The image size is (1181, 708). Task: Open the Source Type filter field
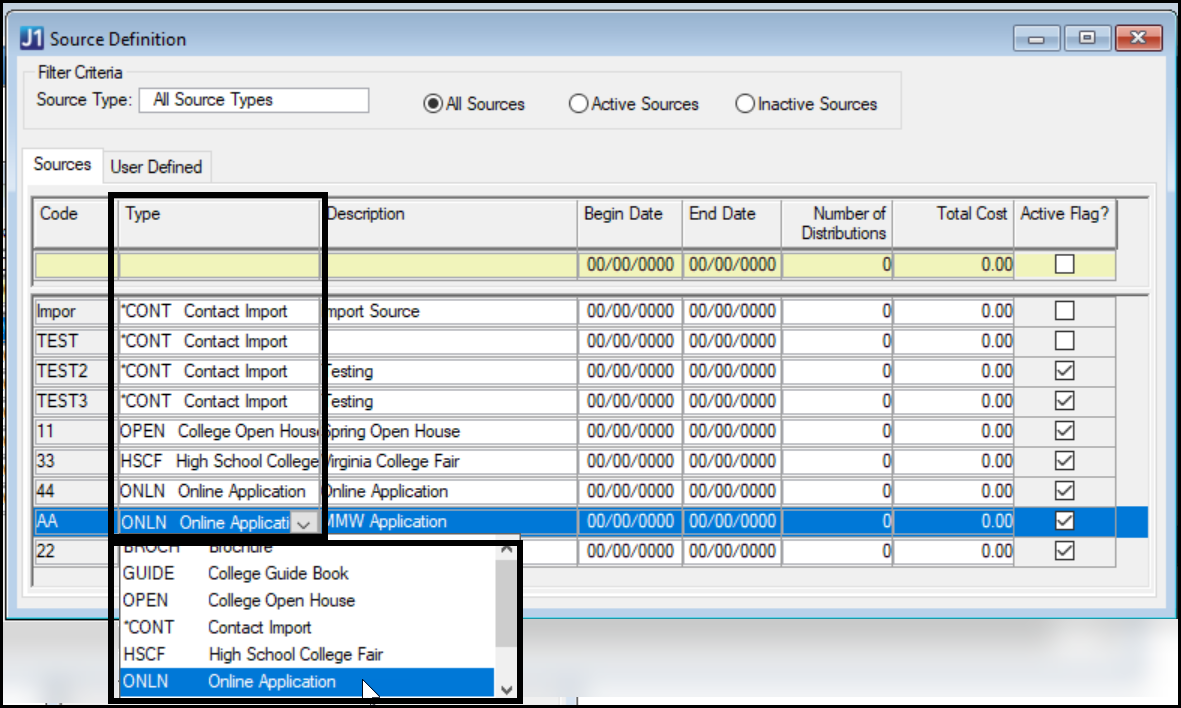coord(254,100)
